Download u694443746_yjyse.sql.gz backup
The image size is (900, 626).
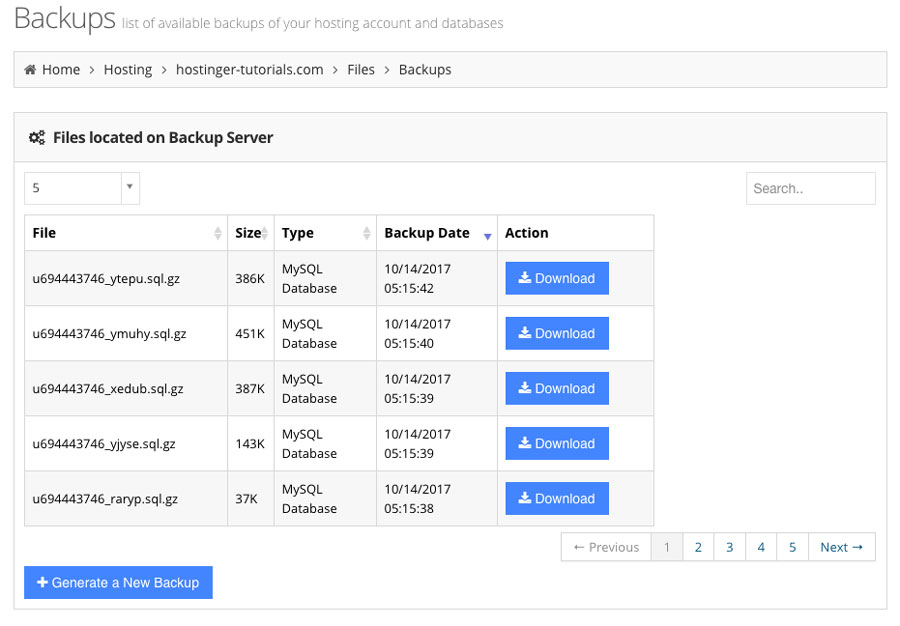click(557, 444)
